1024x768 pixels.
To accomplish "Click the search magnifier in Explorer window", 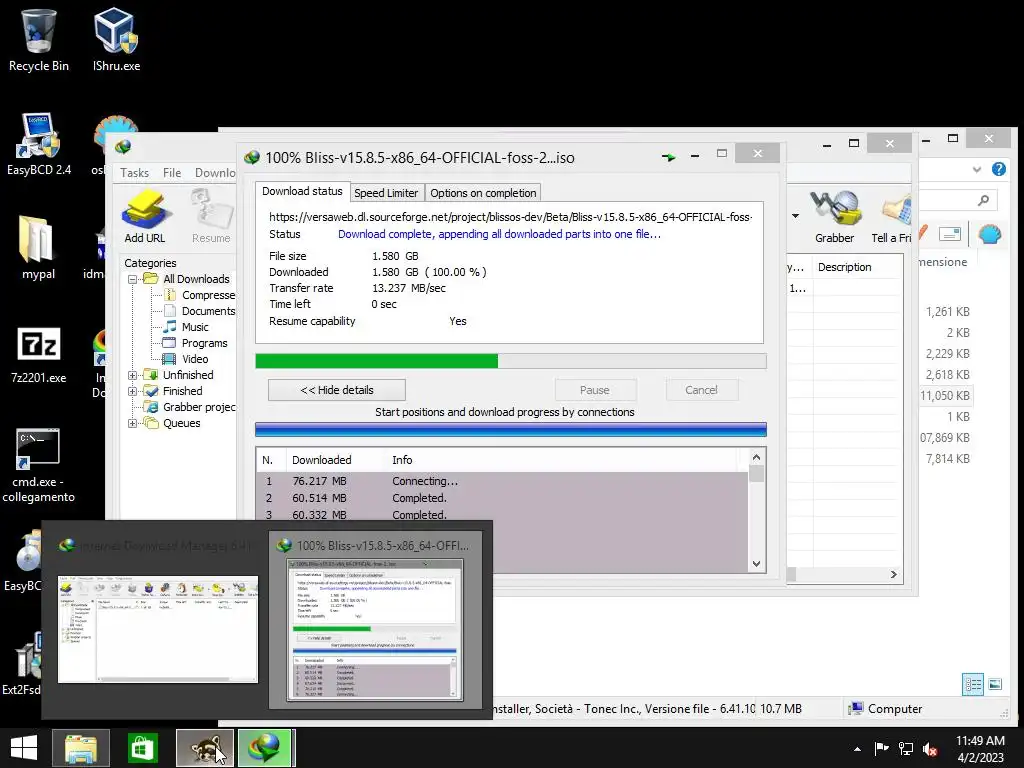I will [x=983, y=200].
